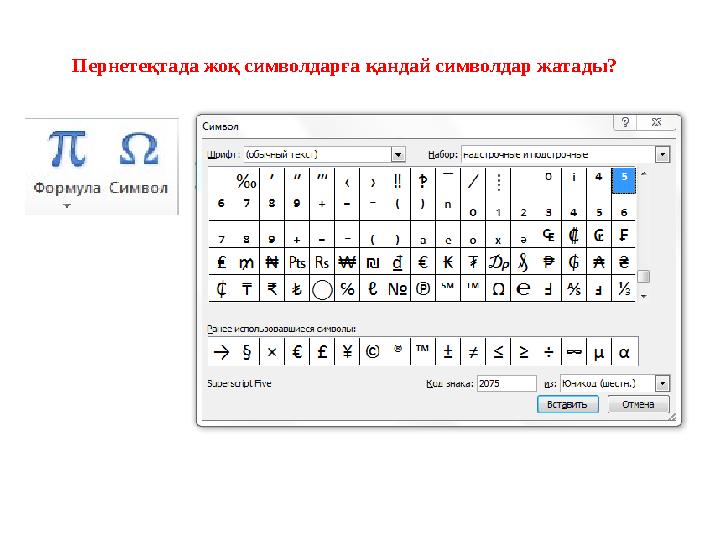Screen dimensions: 720x540
Task: Select the alpha α recent symbol
Action: (x=624, y=352)
